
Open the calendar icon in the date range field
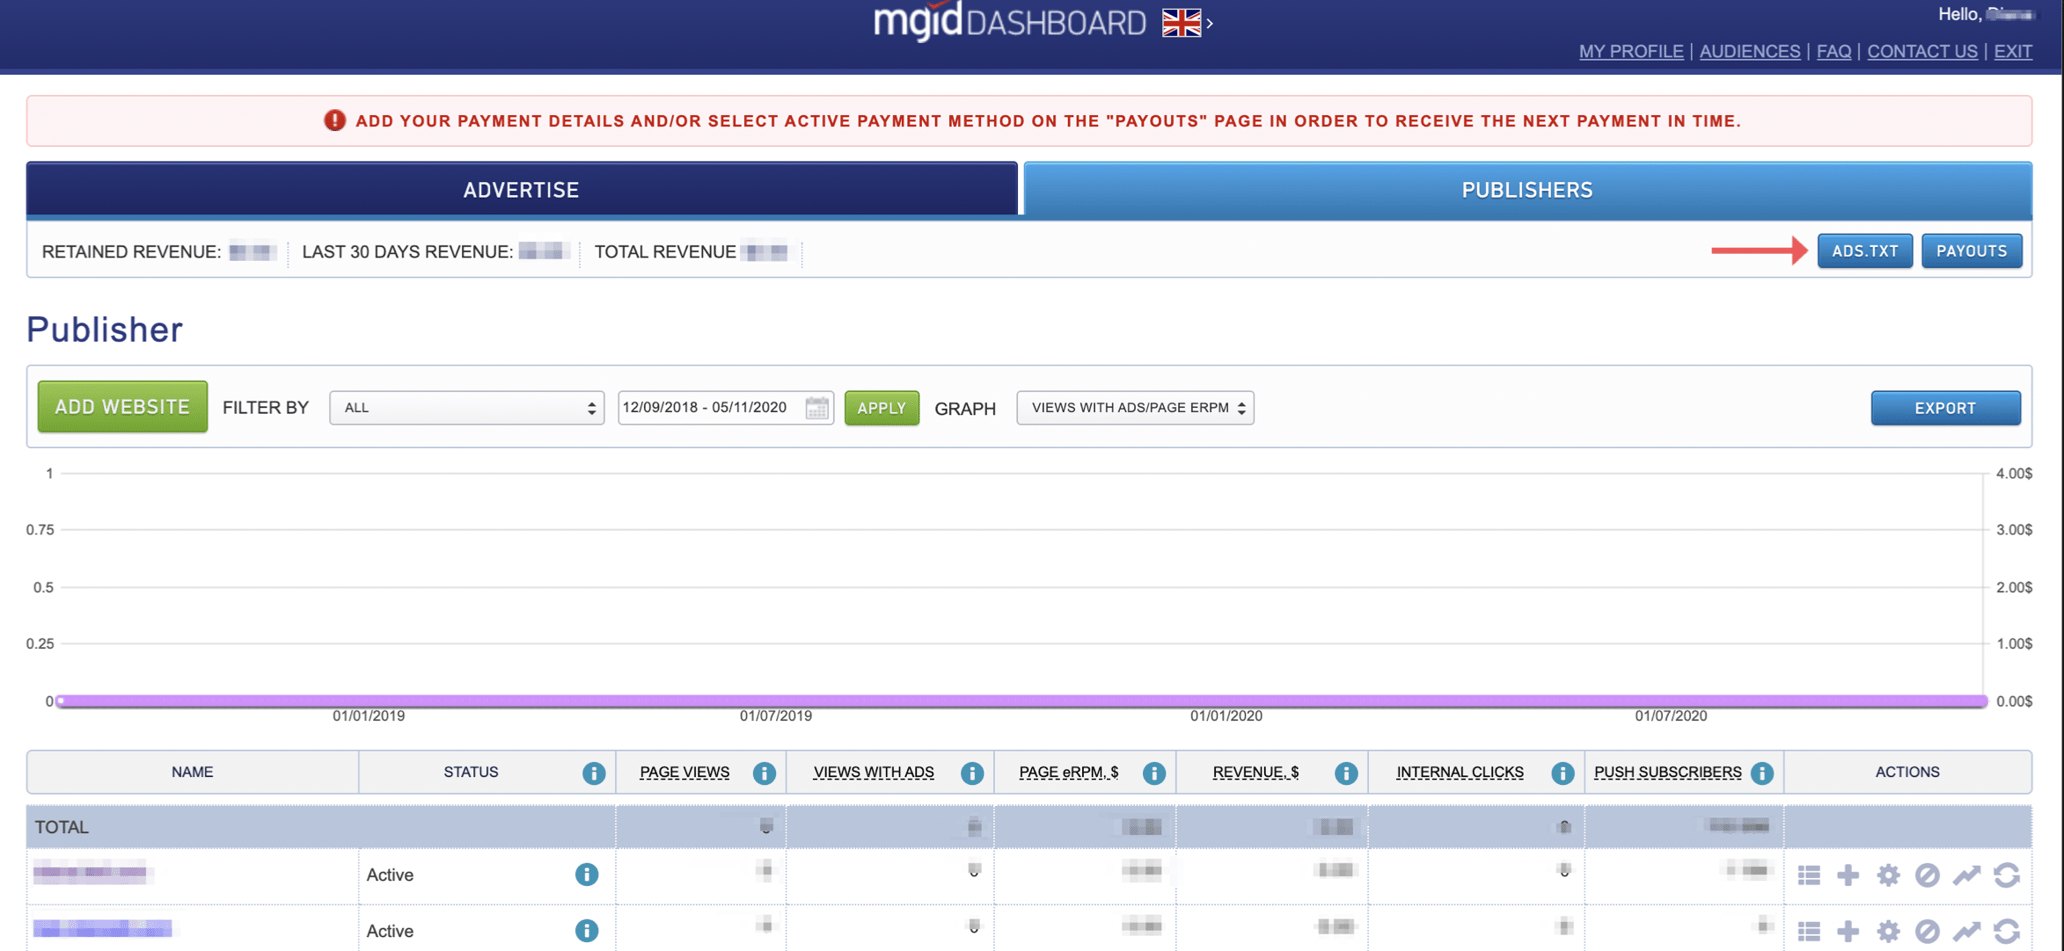pyautogui.click(x=816, y=407)
